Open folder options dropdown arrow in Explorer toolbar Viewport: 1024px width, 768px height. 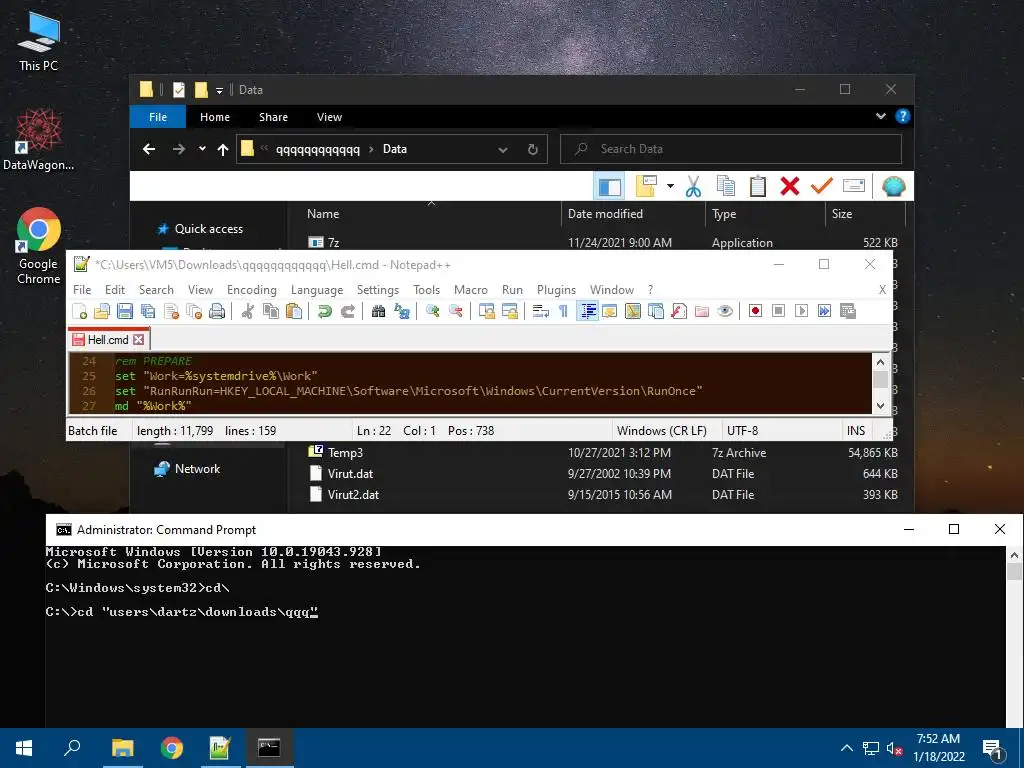(670, 186)
